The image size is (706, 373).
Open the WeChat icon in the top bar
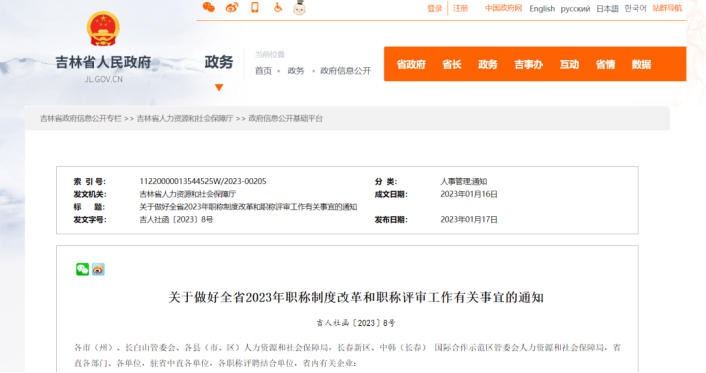pos(208,7)
